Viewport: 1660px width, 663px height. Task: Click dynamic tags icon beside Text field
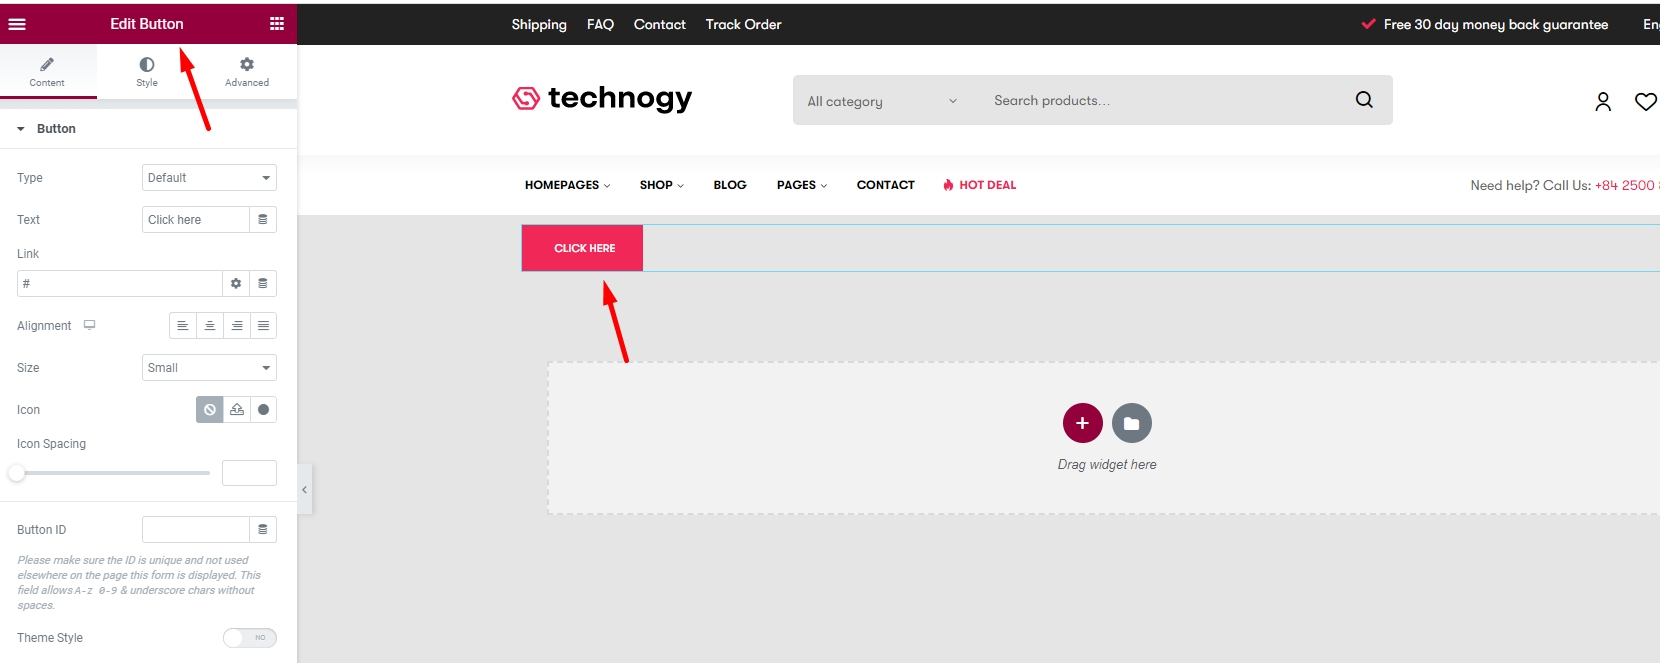(263, 220)
